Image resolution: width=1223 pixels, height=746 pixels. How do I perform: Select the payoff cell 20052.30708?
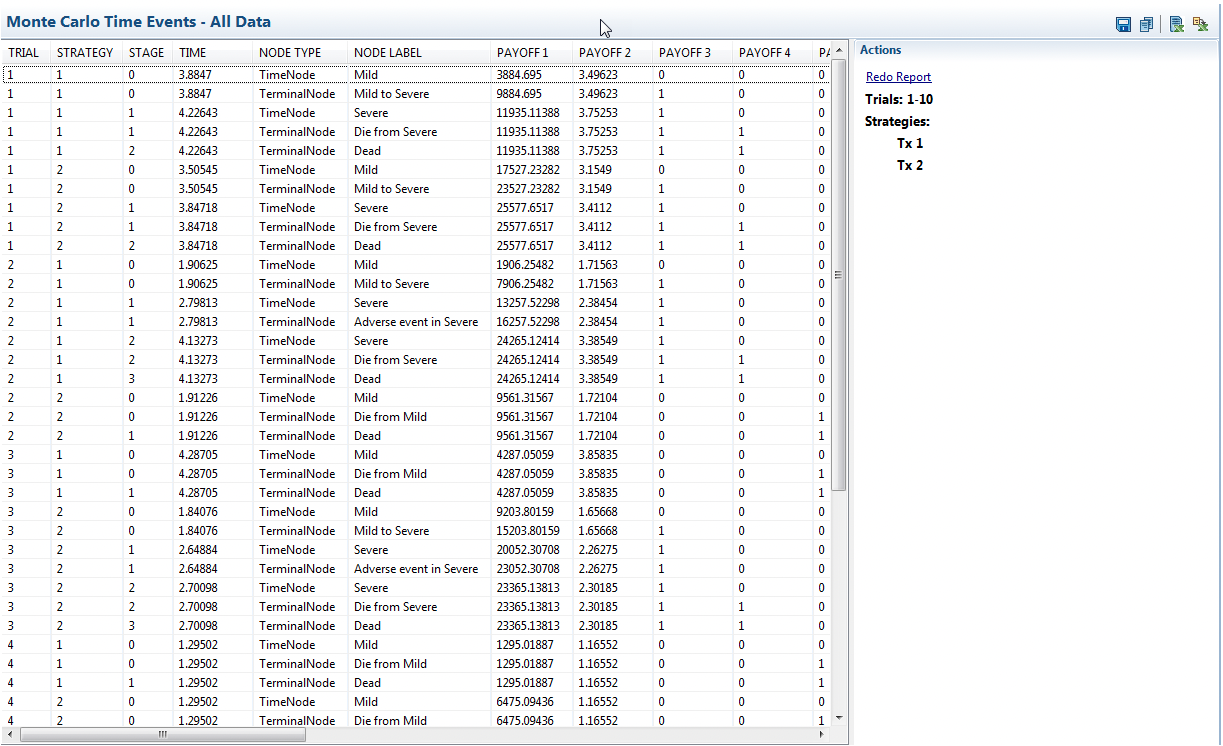[x=533, y=550]
